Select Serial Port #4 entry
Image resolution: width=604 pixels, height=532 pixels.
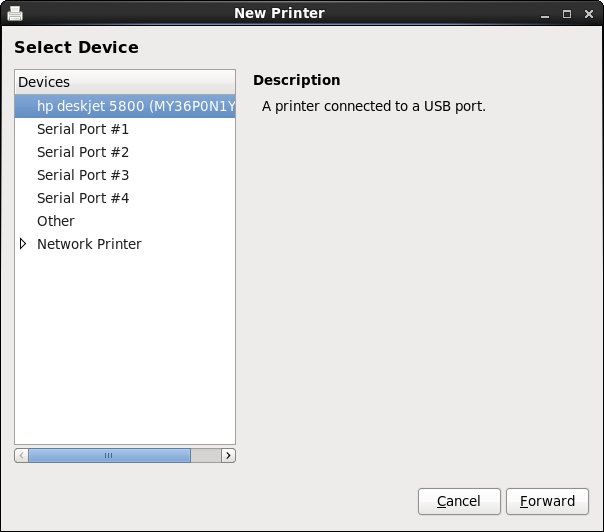(x=83, y=198)
